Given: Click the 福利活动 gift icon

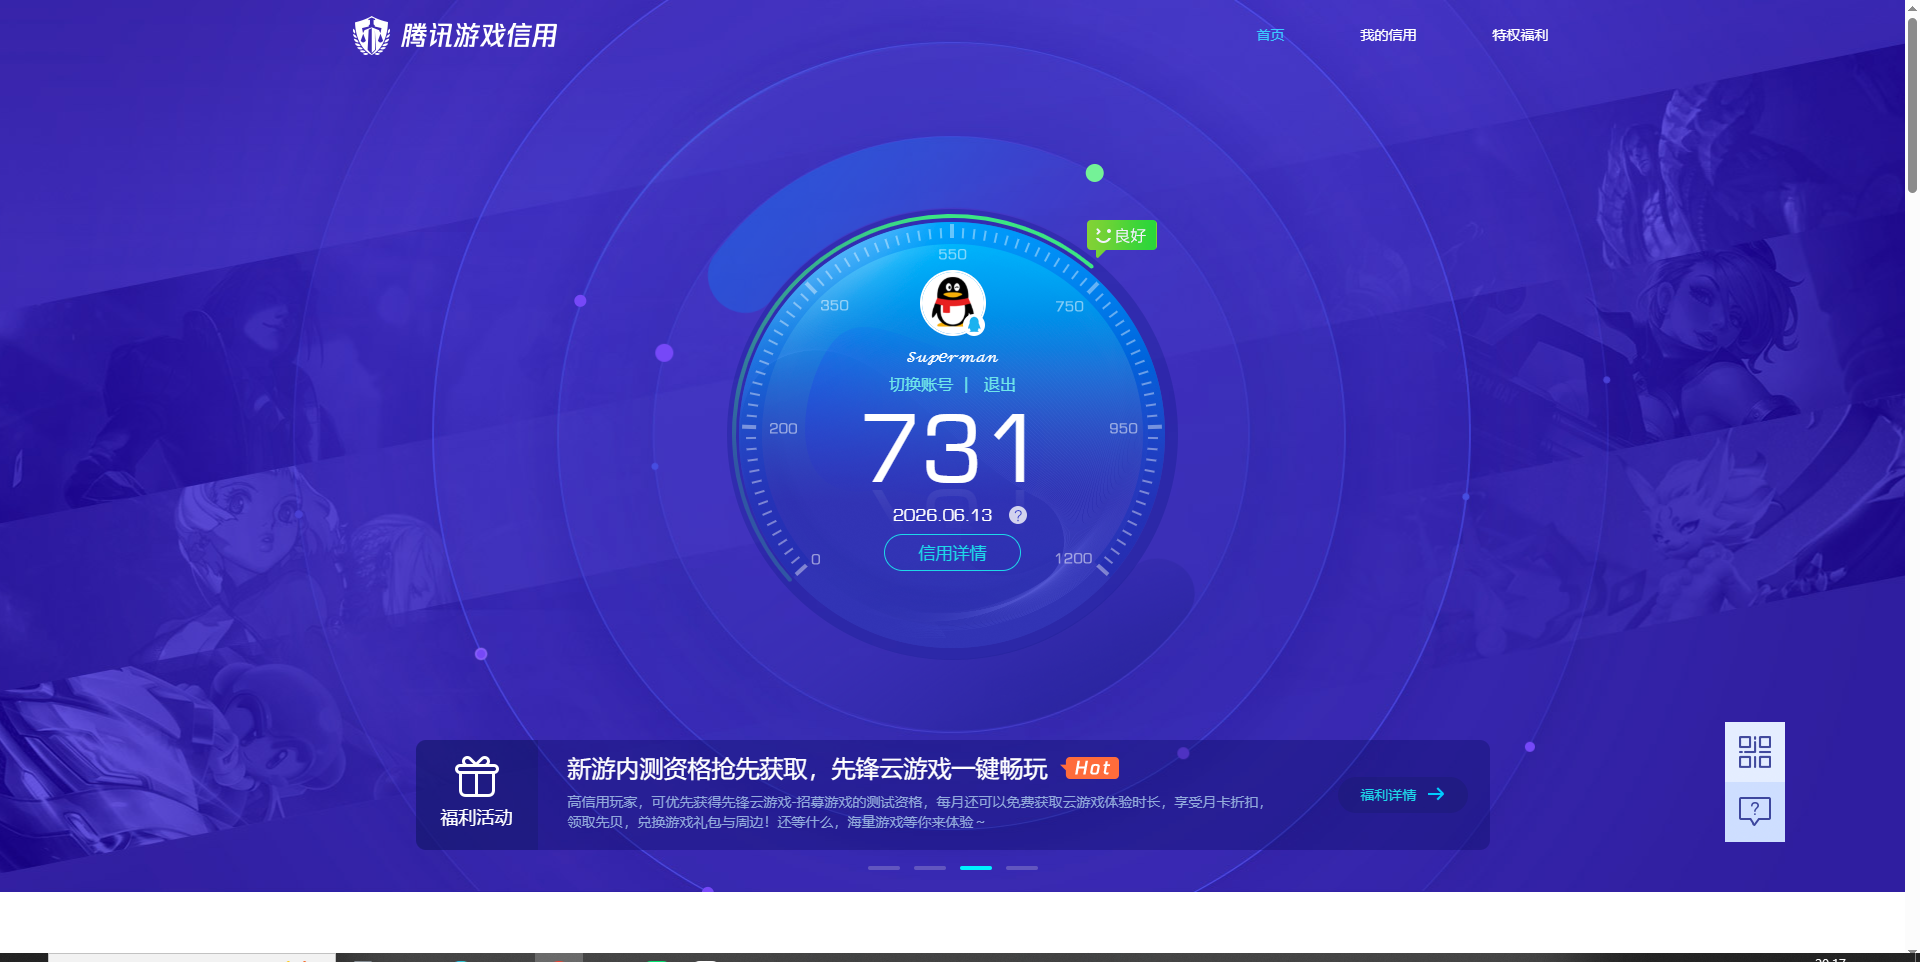Looking at the screenshot, I should (x=477, y=777).
